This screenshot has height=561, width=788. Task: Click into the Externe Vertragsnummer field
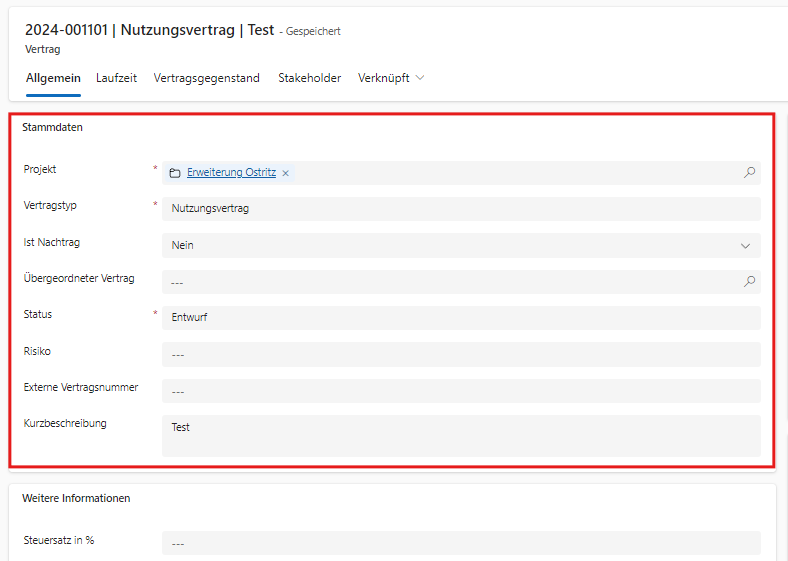tap(460, 391)
